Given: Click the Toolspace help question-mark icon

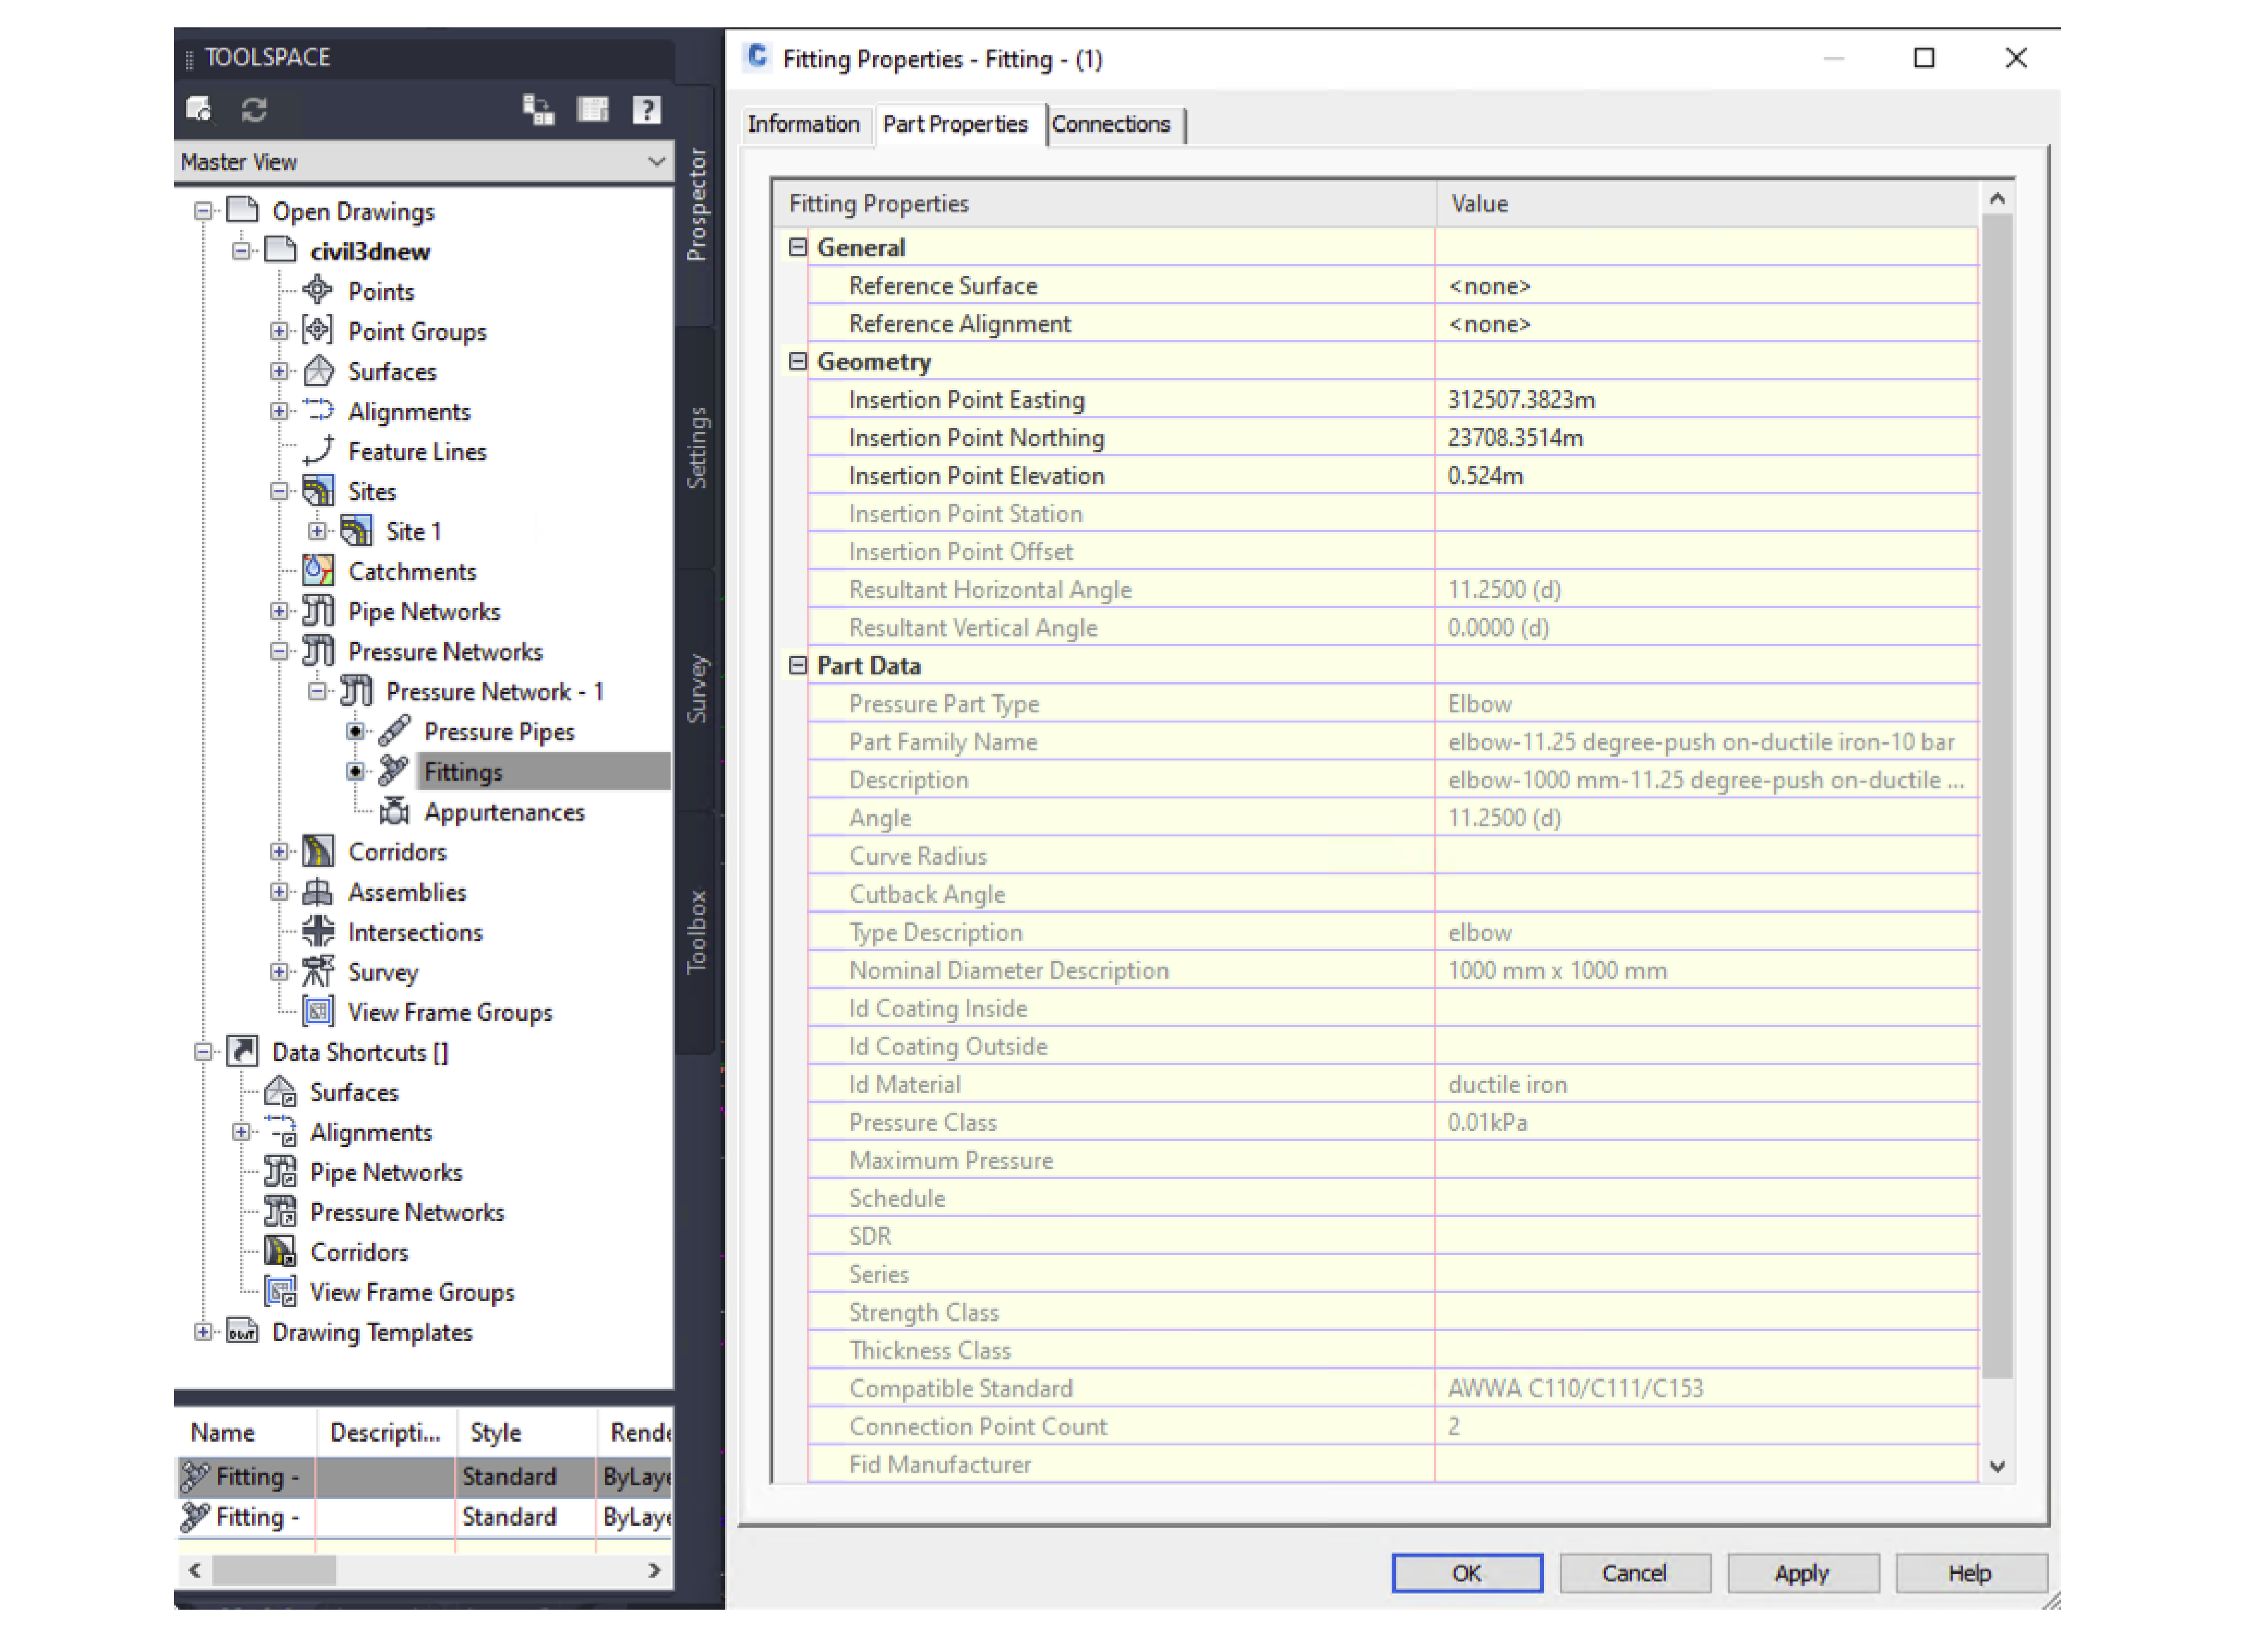Looking at the screenshot, I should click(646, 109).
